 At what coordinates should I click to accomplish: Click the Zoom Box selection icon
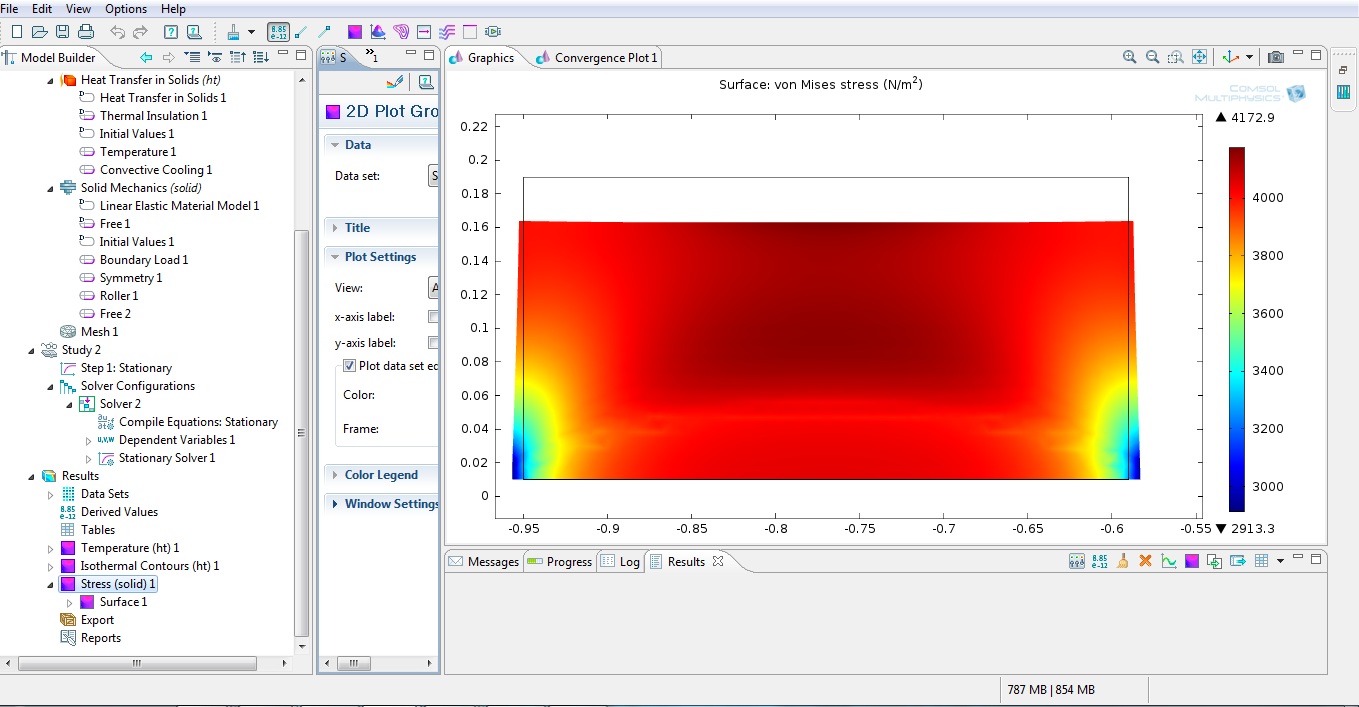pyautogui.click(x=1175, y=57)
